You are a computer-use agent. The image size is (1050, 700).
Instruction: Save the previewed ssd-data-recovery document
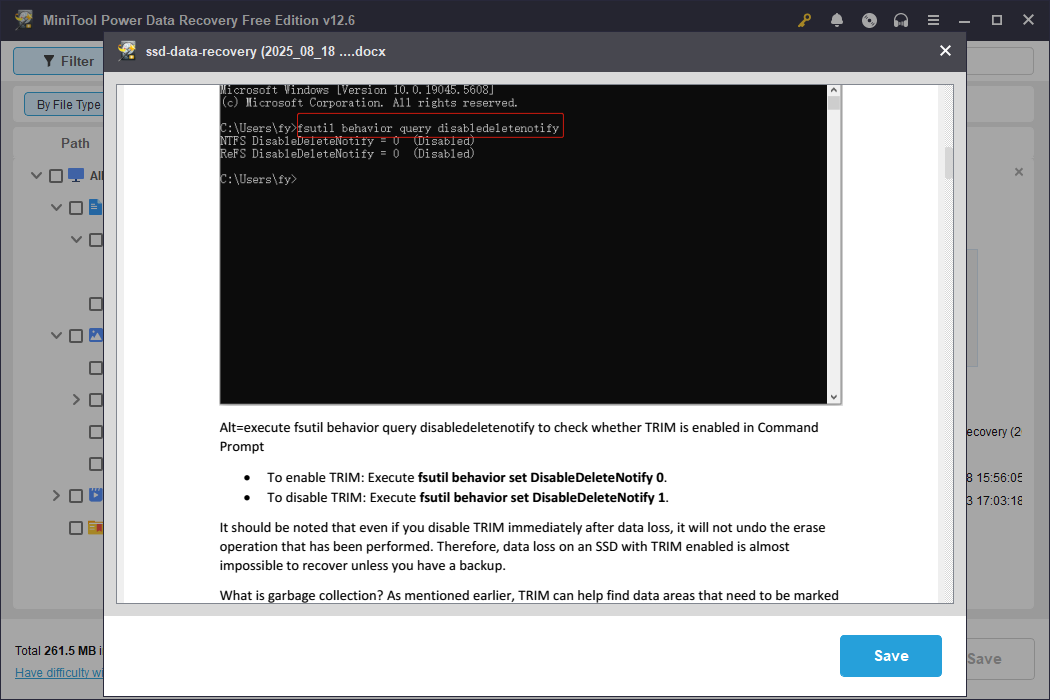[890, 656]
